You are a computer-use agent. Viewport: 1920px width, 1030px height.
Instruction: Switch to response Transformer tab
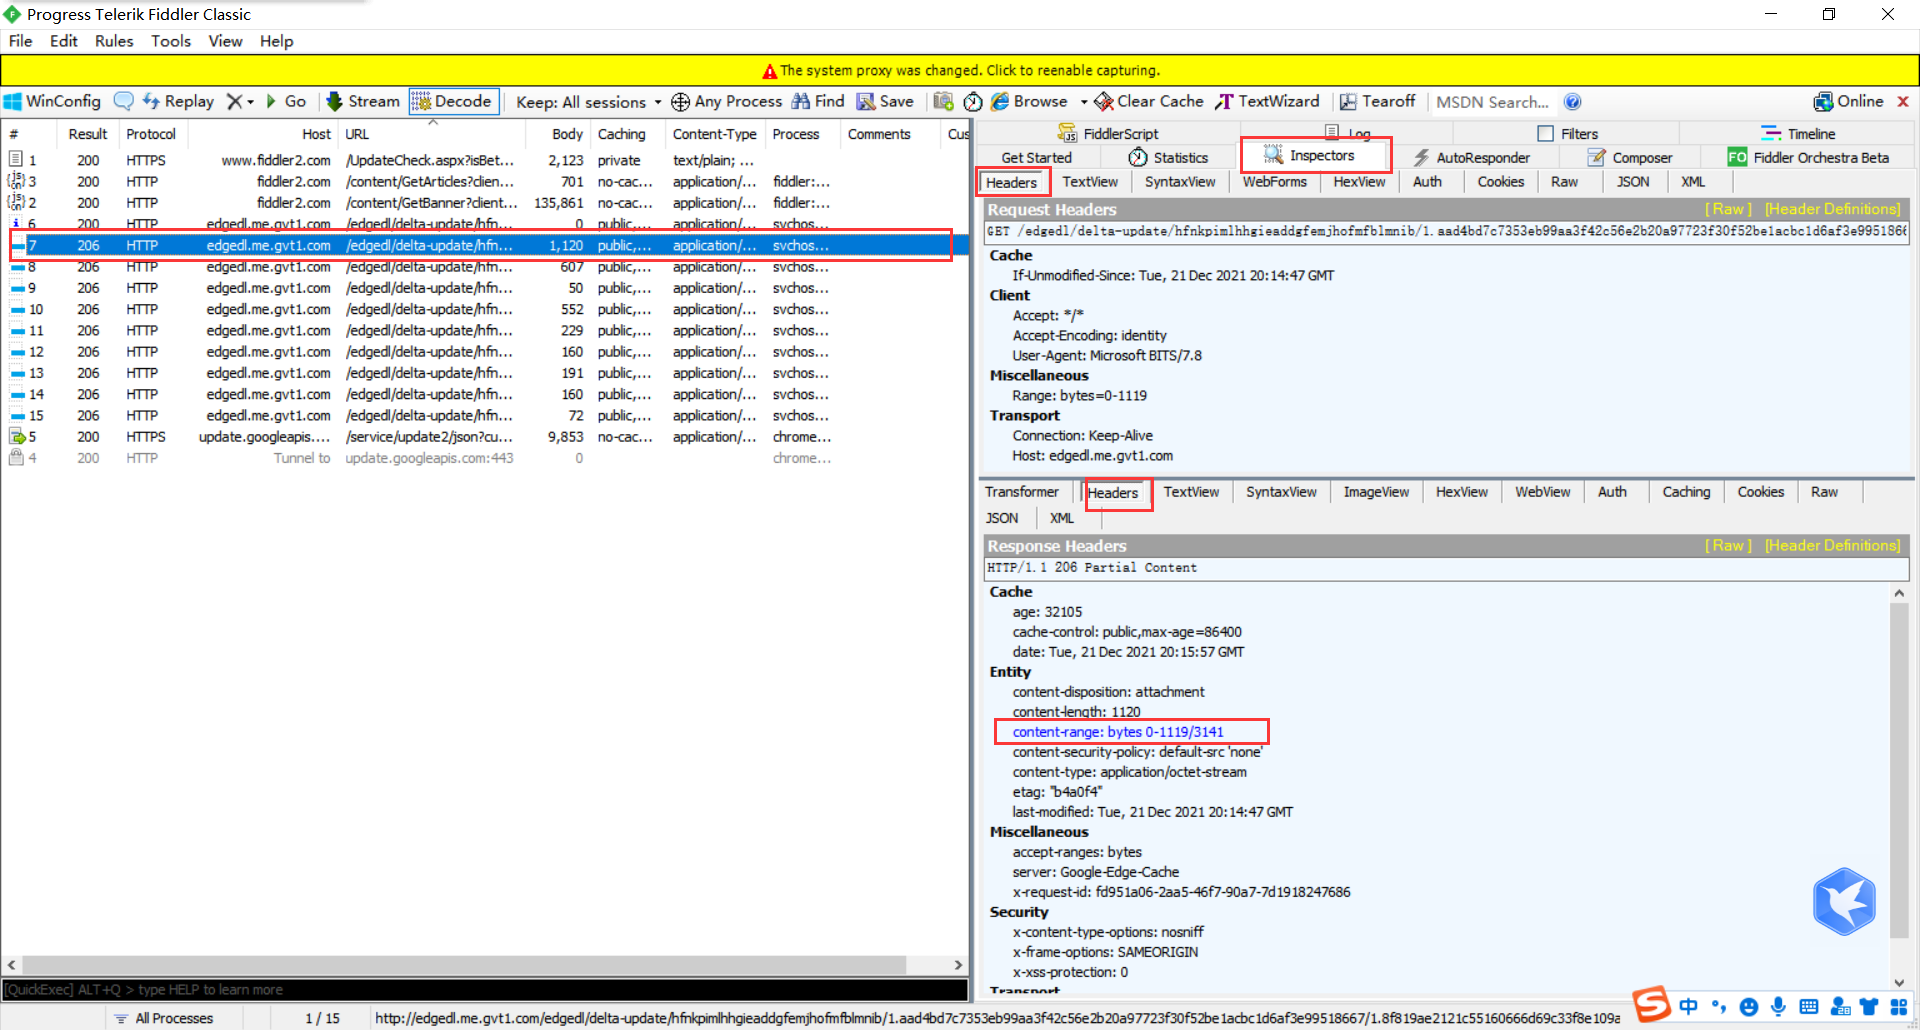point(1021,491)
